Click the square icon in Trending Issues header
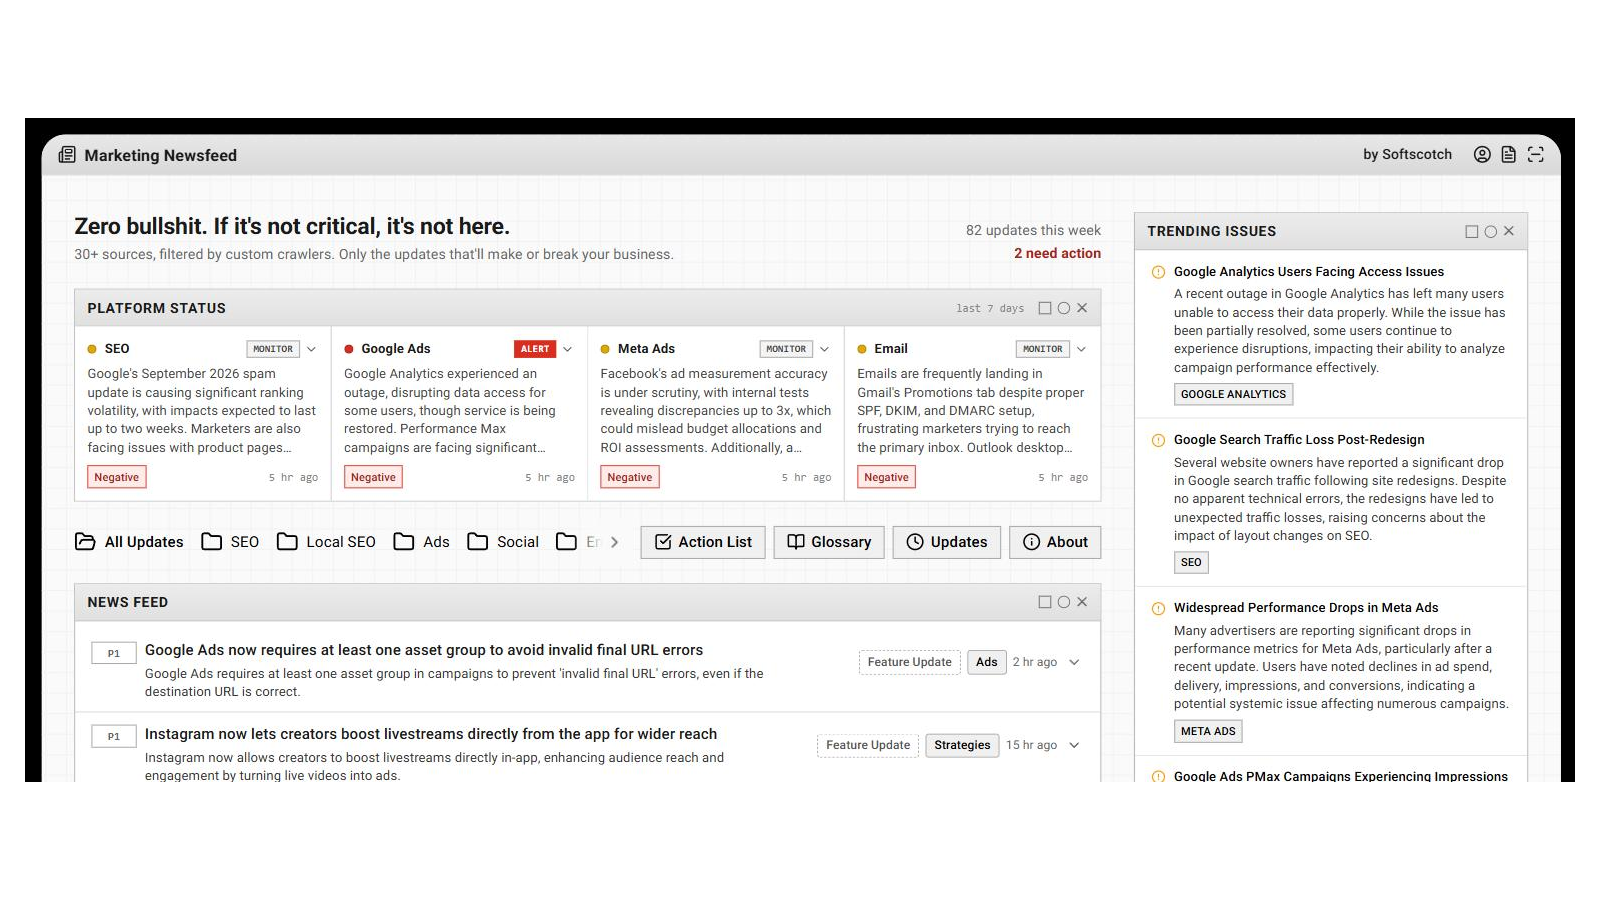The width and height of the screenshot is (1600, 900). pos(1472,231)
